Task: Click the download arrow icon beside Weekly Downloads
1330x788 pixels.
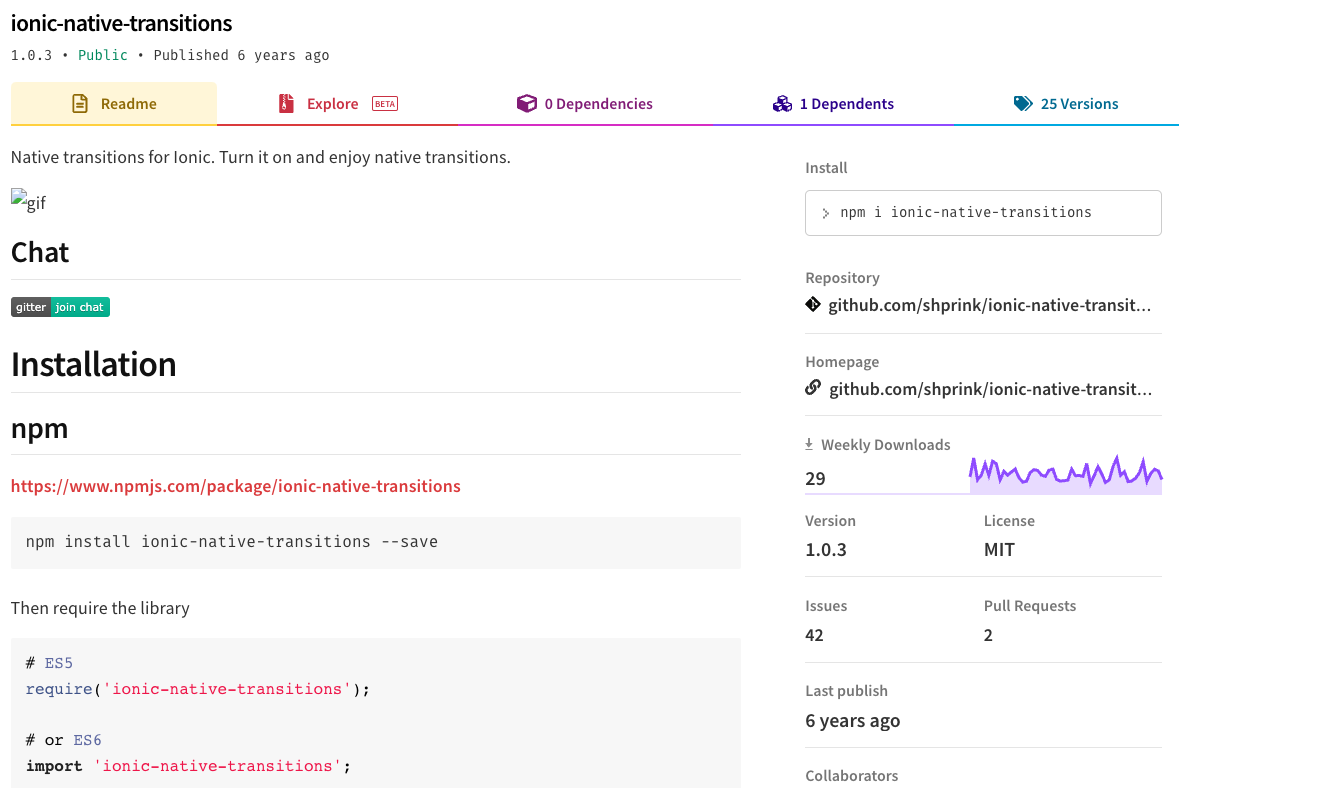Action: tap(808, 443)
